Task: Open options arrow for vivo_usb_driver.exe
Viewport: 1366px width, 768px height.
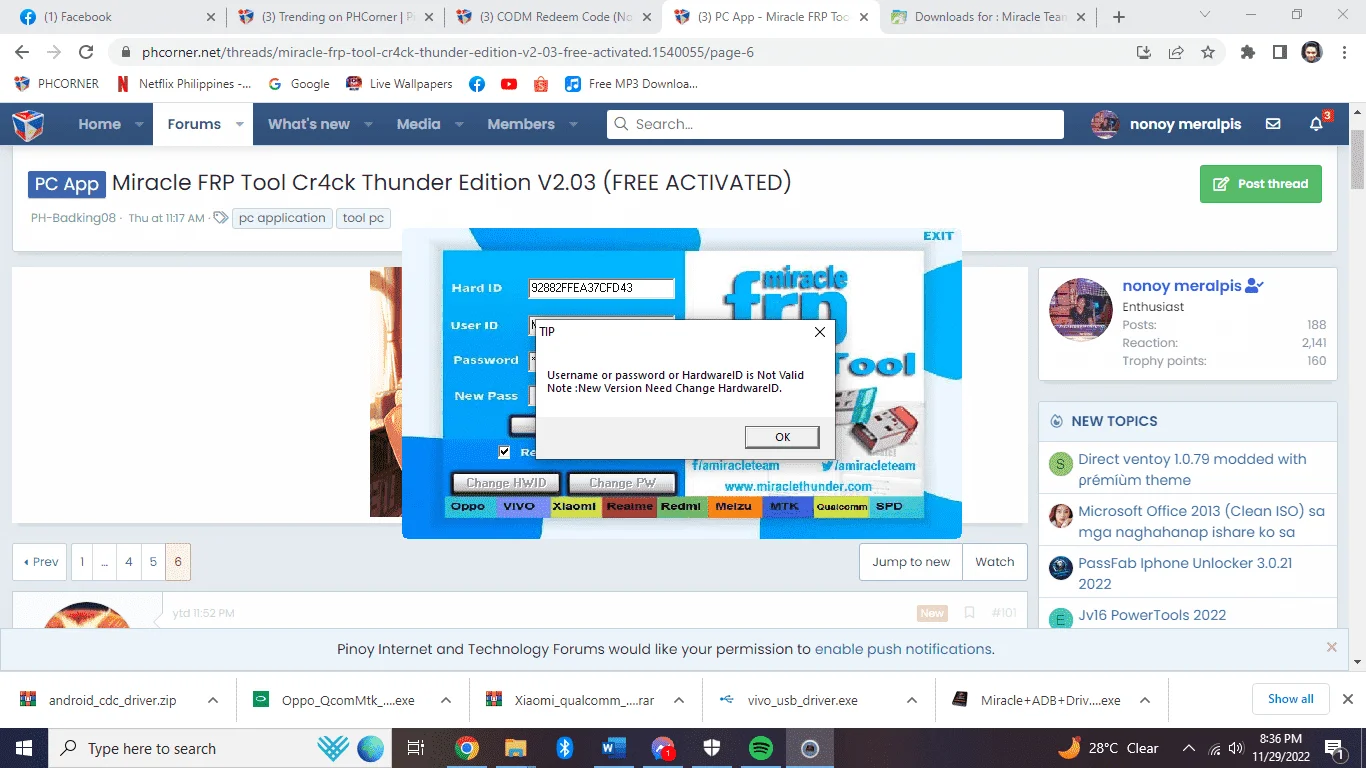Action: 912,700
